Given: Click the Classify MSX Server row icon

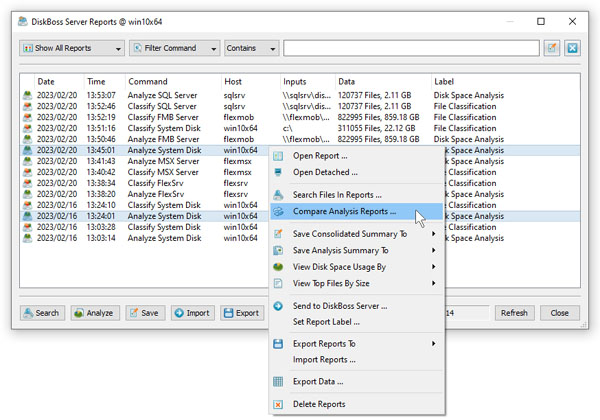Looking at the screenshot, I should [x=27, y=172].
